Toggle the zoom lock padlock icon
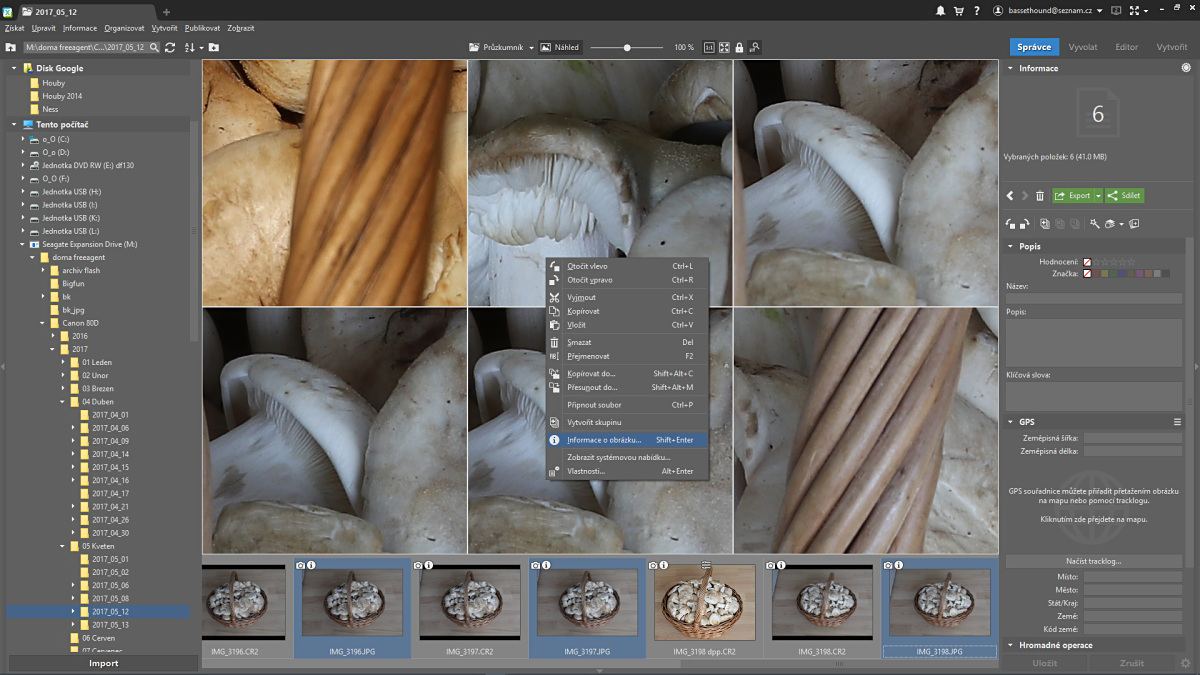The width and height of the screenshot is (1200, 675). [739, 47]
